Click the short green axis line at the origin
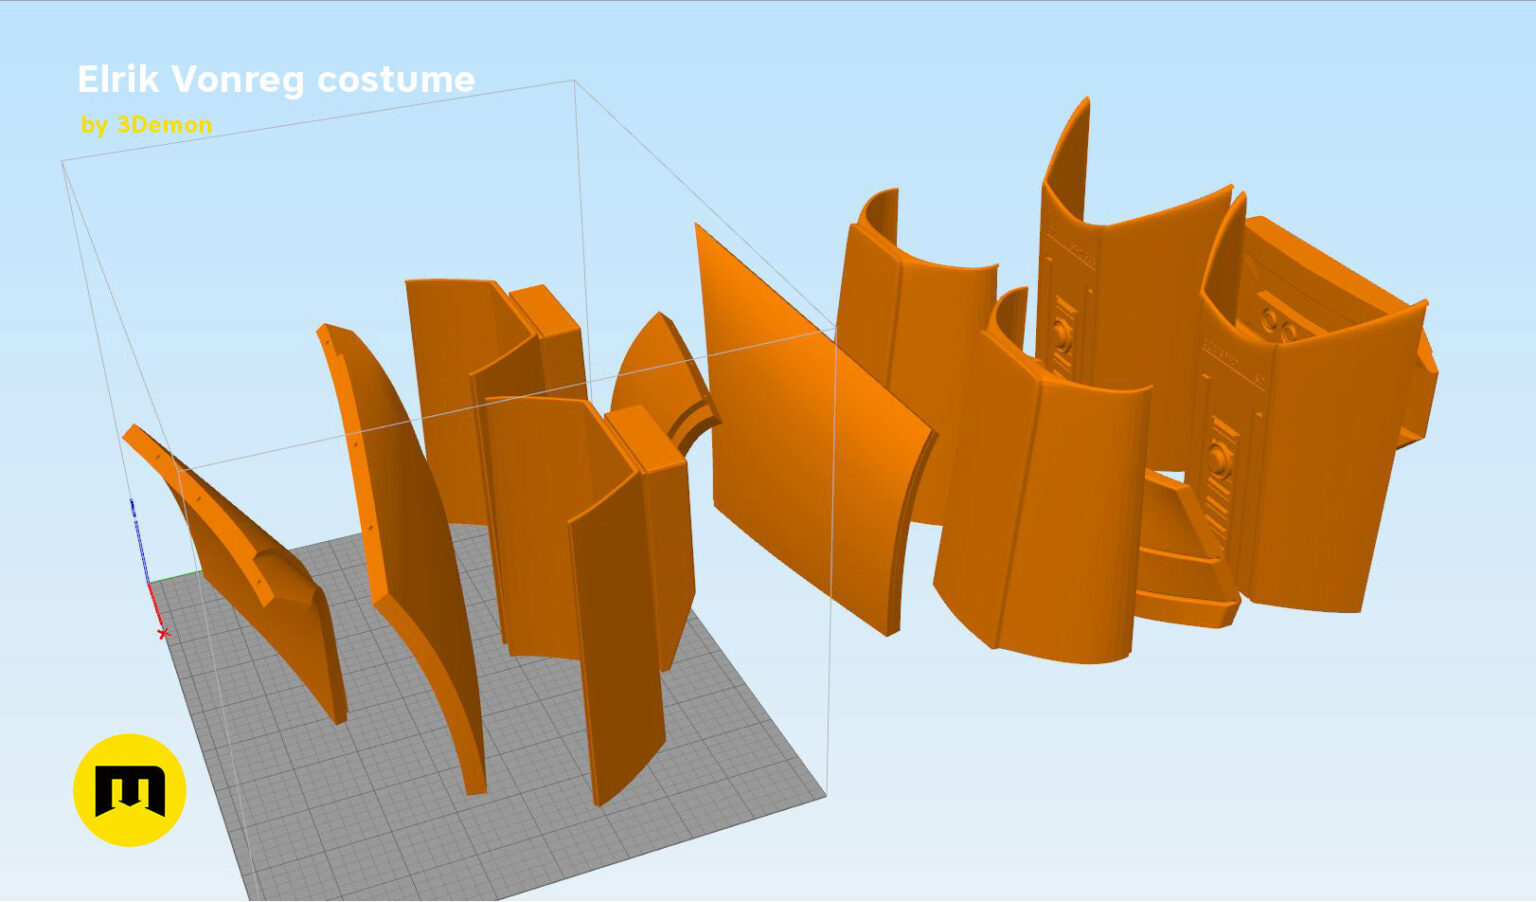The height and width of the screenshot is (902, 1536). 174,576
